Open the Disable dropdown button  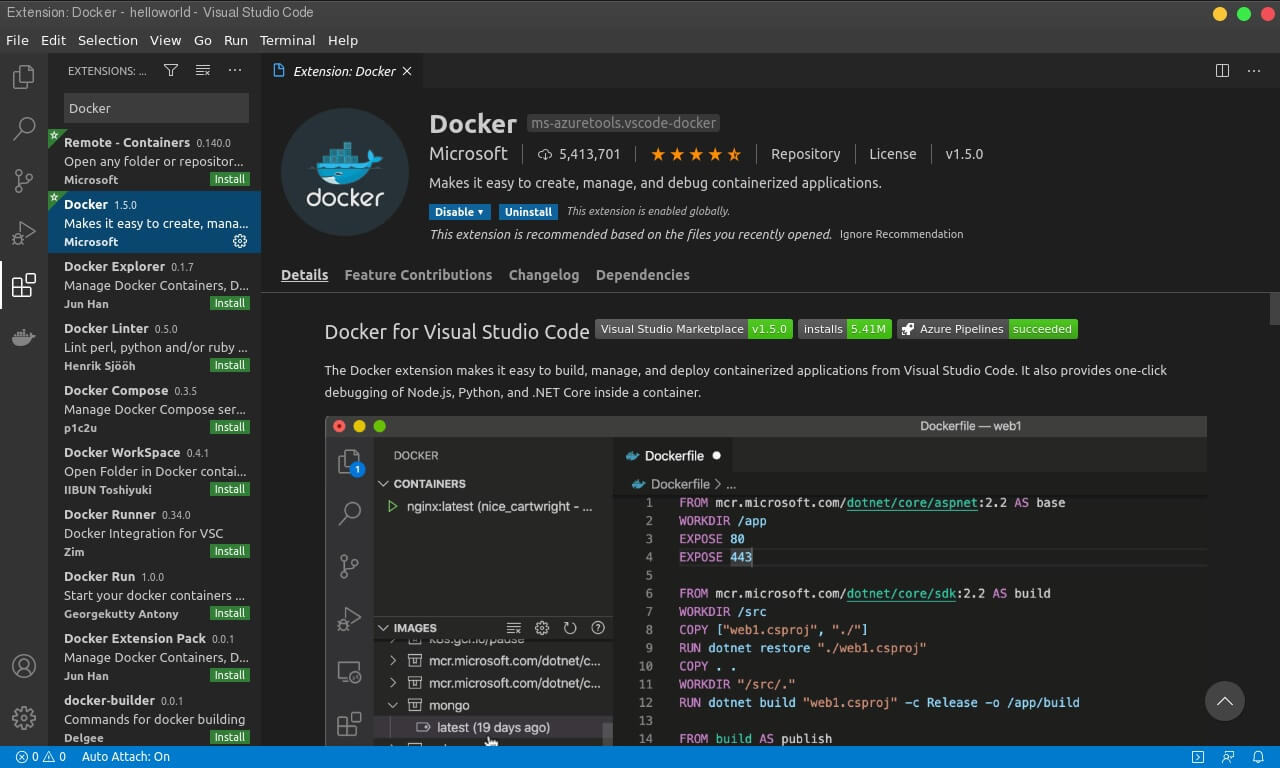point(460,212)
